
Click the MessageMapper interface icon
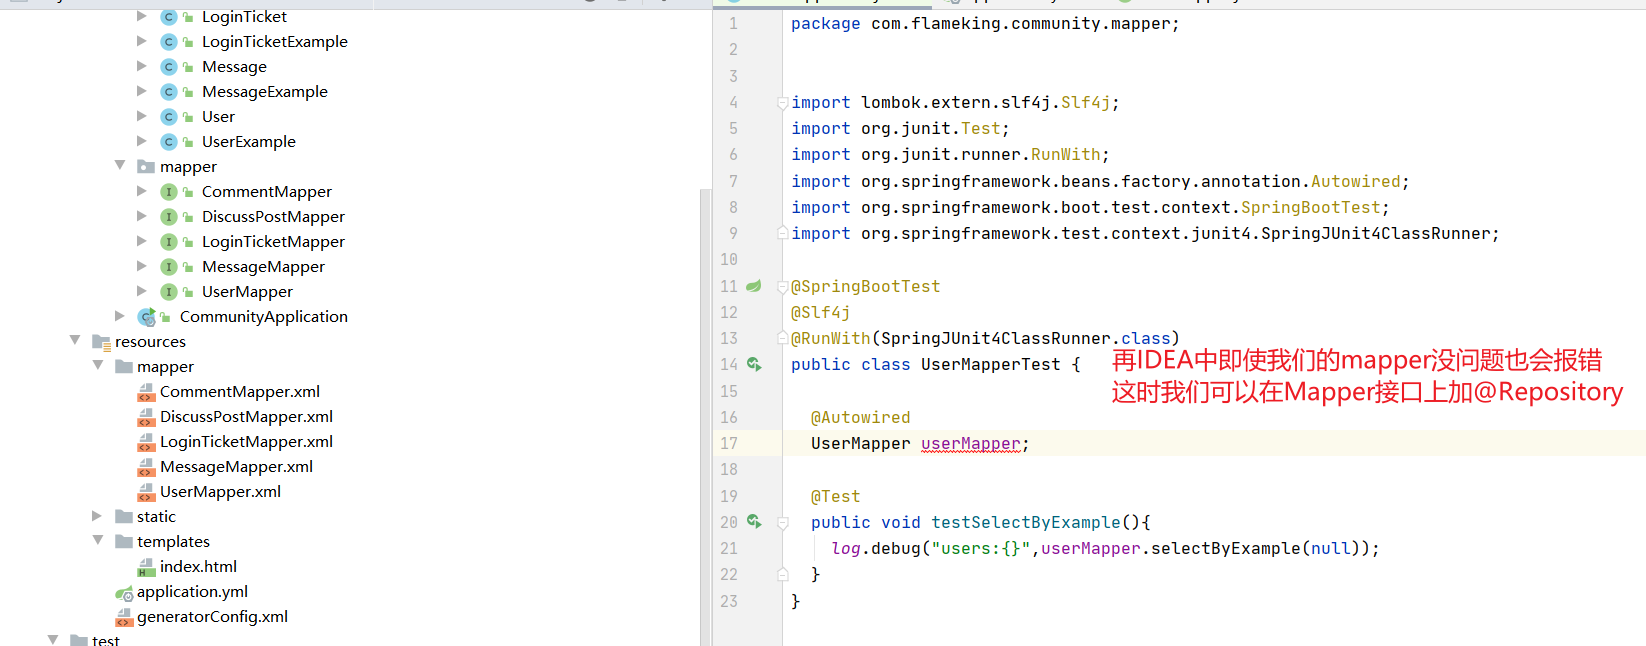(169, 267)
